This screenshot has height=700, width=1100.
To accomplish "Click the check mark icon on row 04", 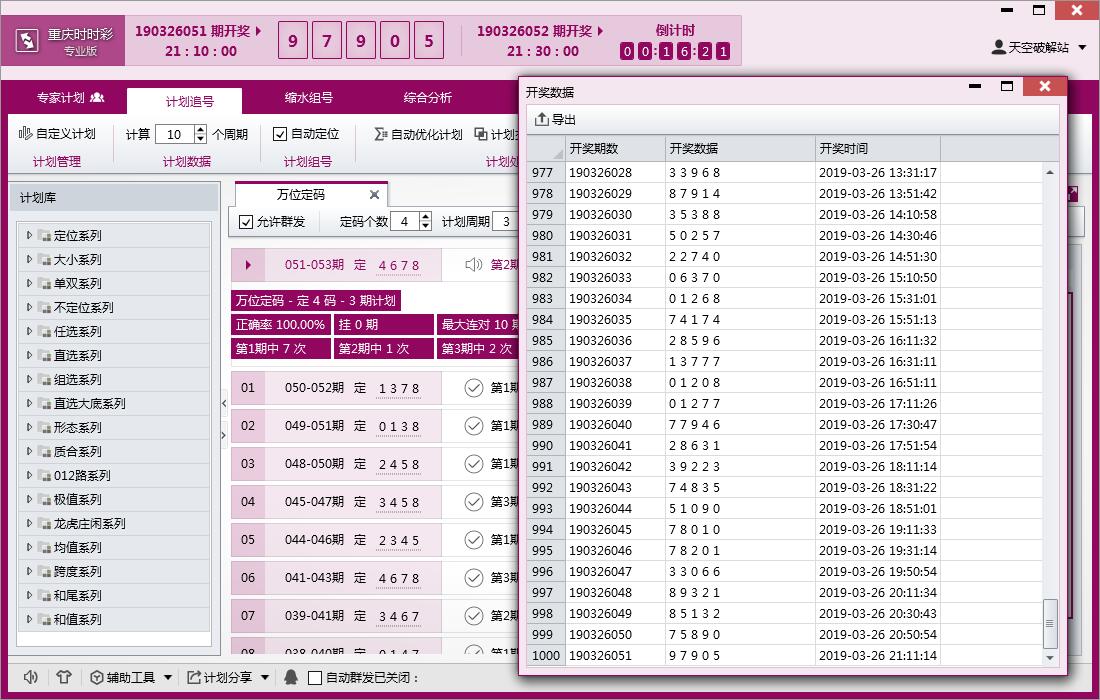I will [474, 502].
